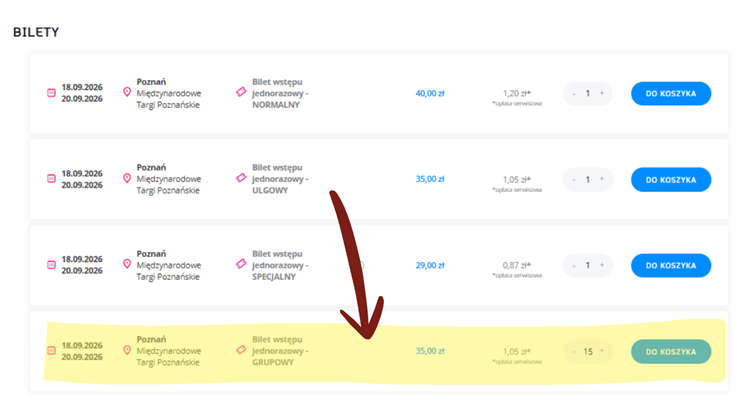The height and width of the screenshot is (417, 748).
Task: Decrease quantity for ULGOWY ticket
Action: (x=573, y=180)
